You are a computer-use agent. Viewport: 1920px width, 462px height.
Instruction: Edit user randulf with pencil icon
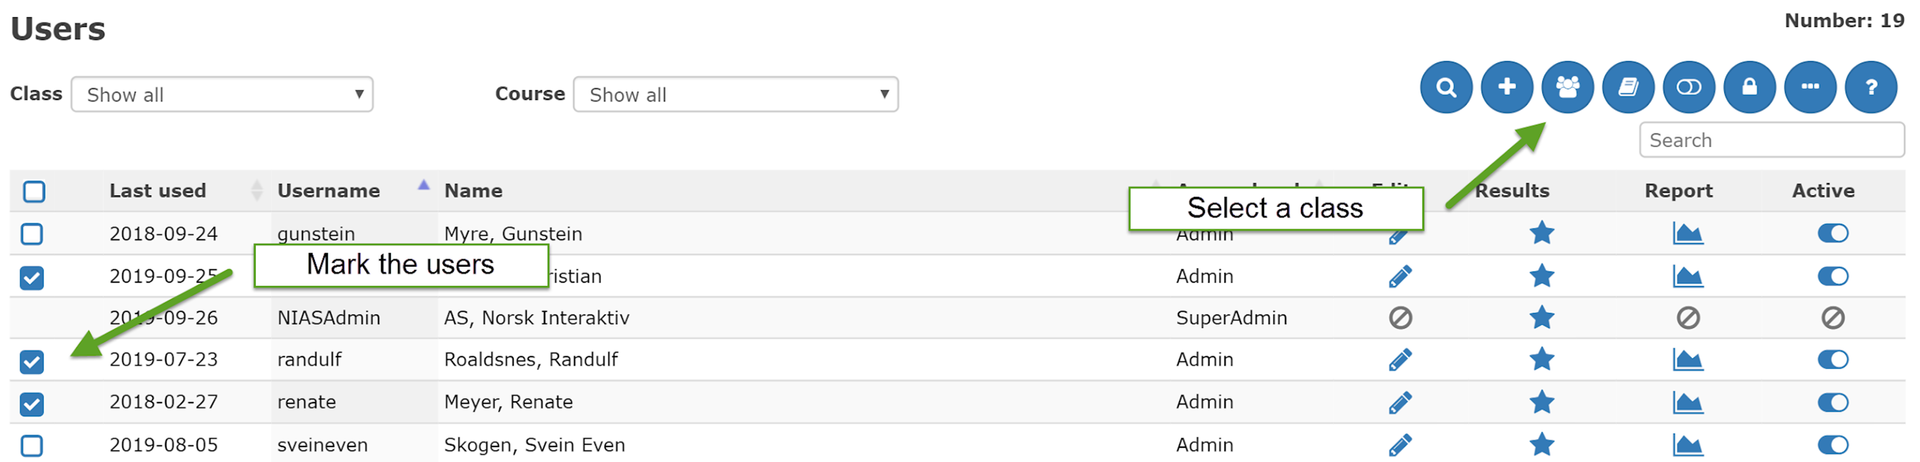pos(1400,360)
